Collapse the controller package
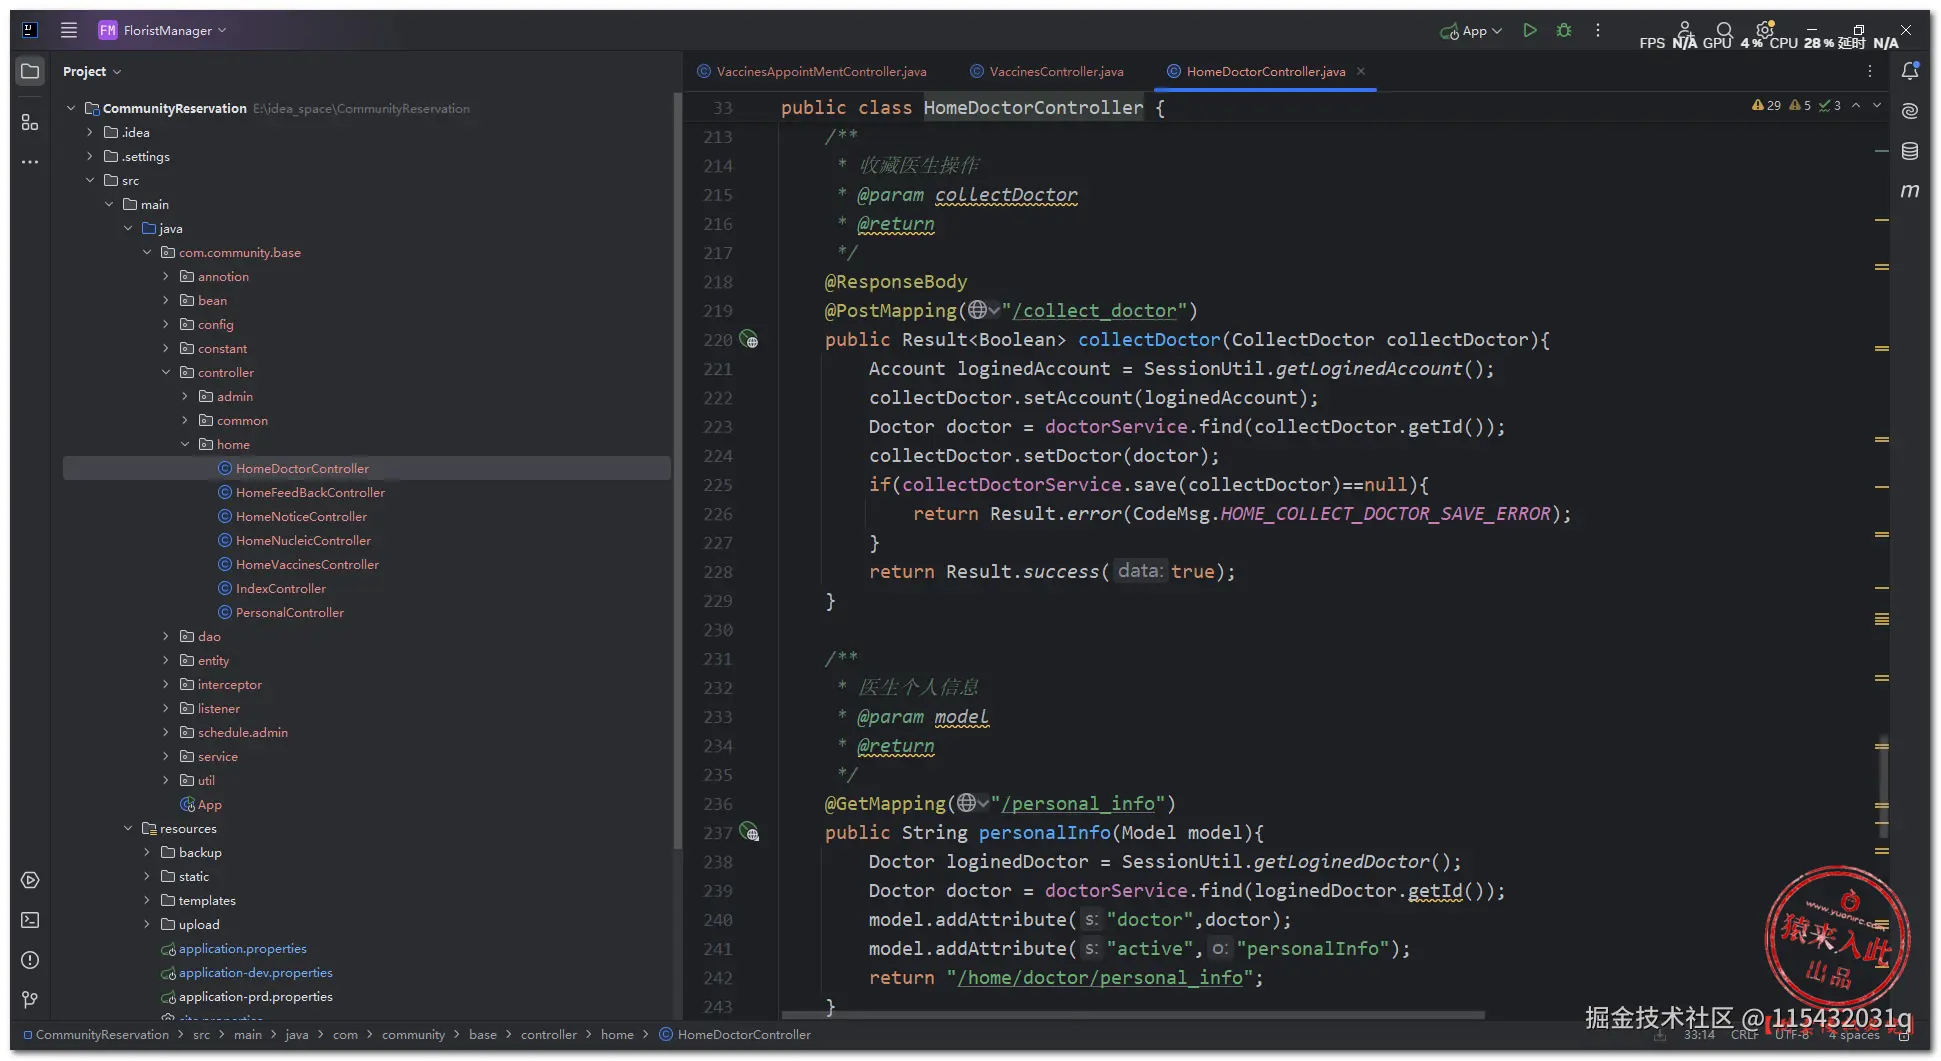 [166, 372]
